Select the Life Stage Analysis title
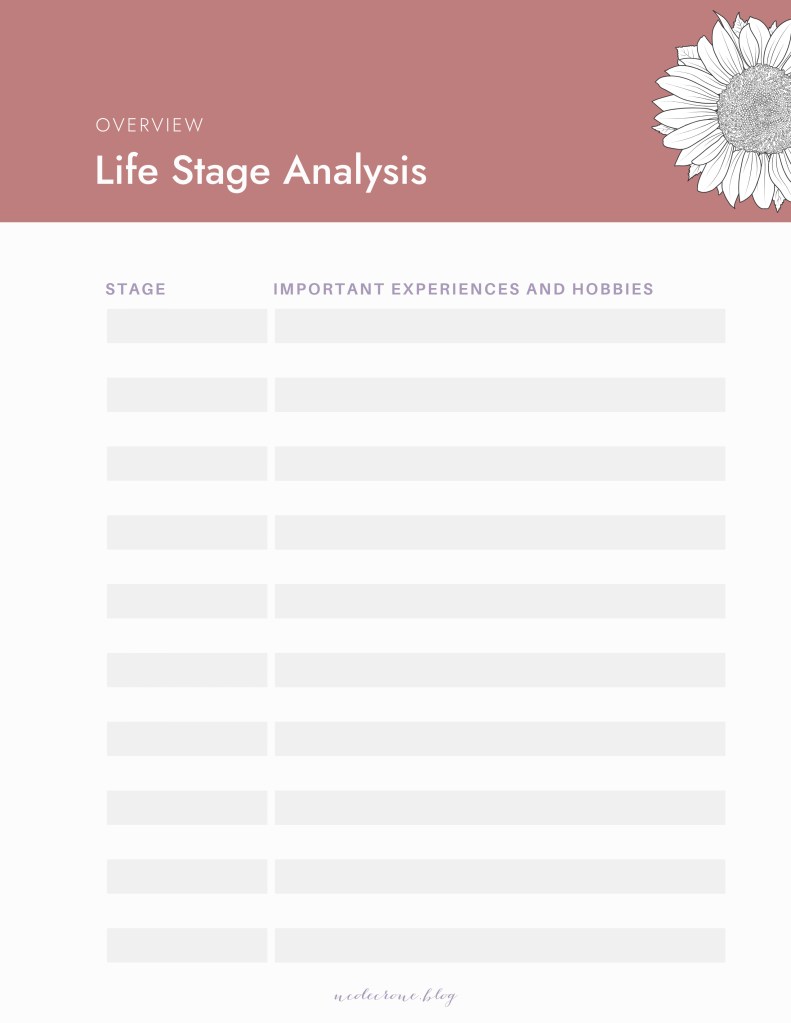This screenshot has width=791, height=1023. [261, 170]
